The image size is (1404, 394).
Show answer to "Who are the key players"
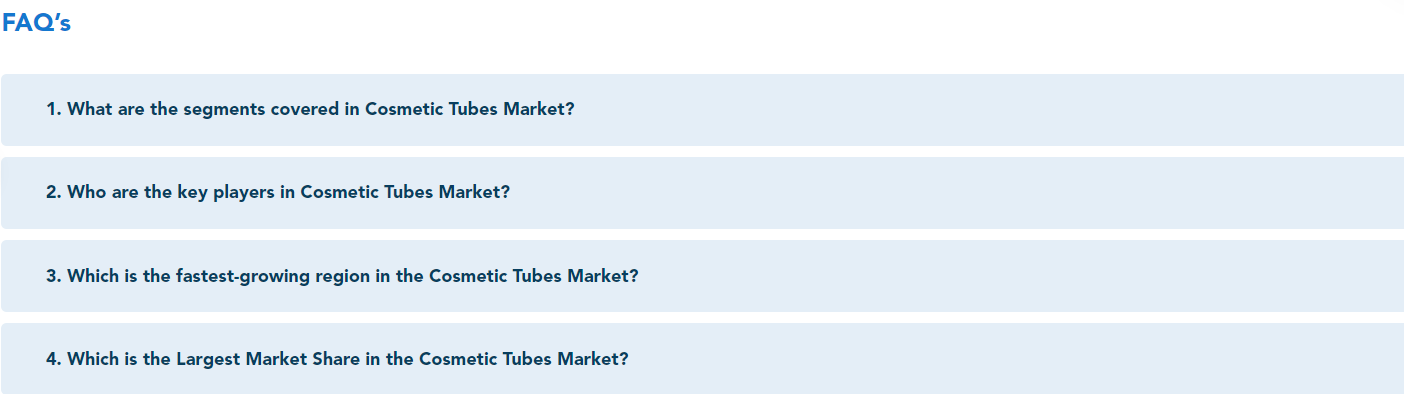(x=702, y=192)
